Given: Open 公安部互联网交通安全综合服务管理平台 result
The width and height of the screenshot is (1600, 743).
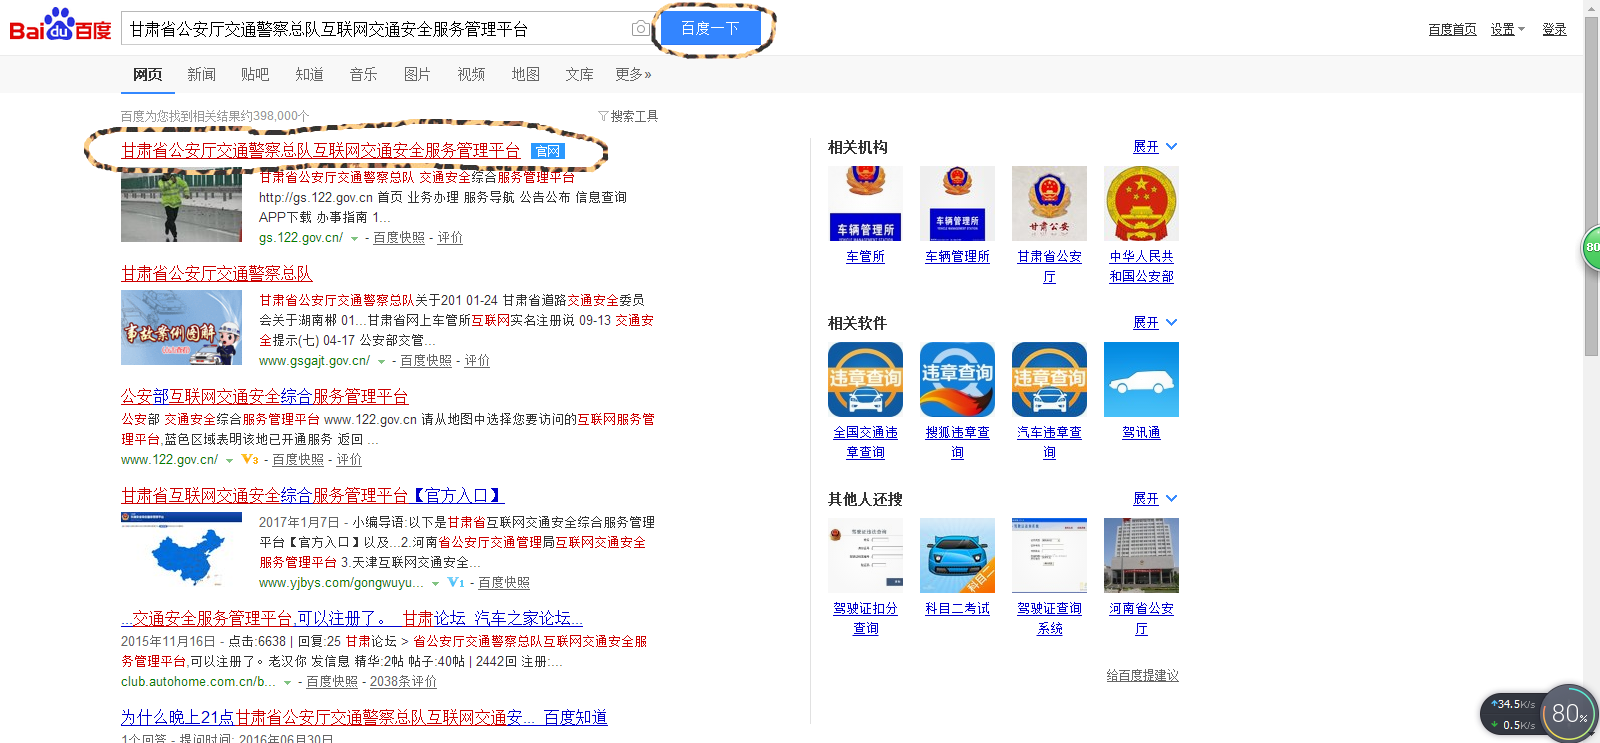Looking at the screenshot, I should click(x=265, y=396).
